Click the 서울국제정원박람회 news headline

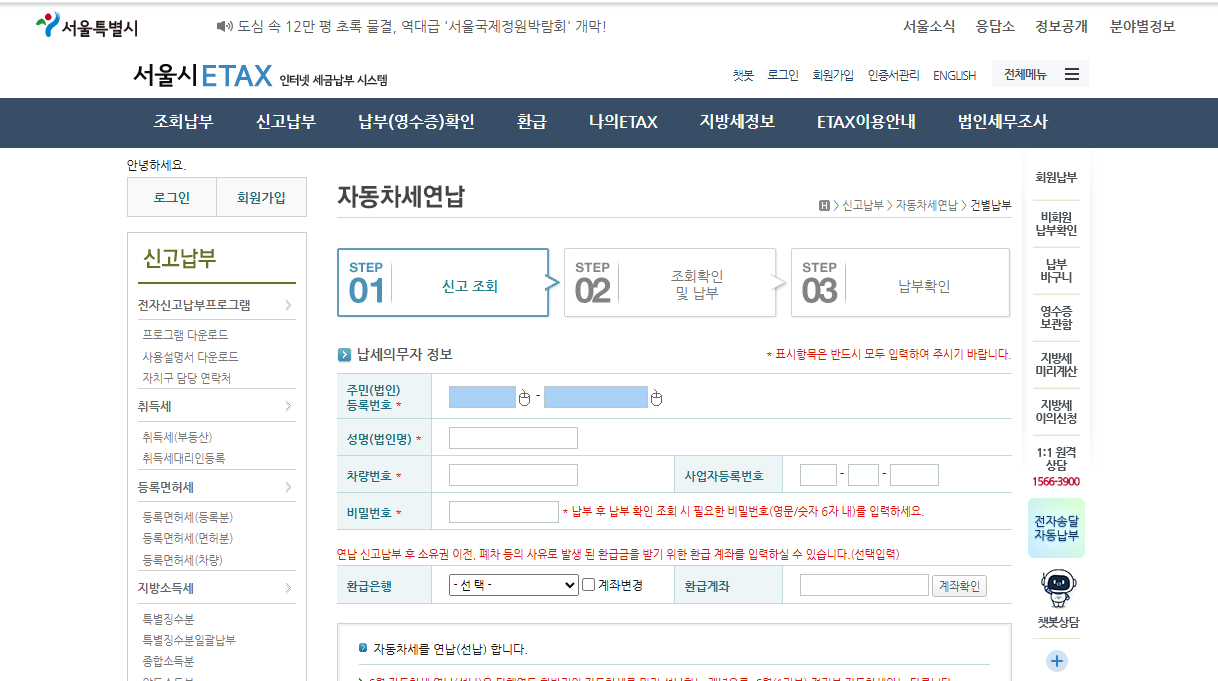coord(422,26)
